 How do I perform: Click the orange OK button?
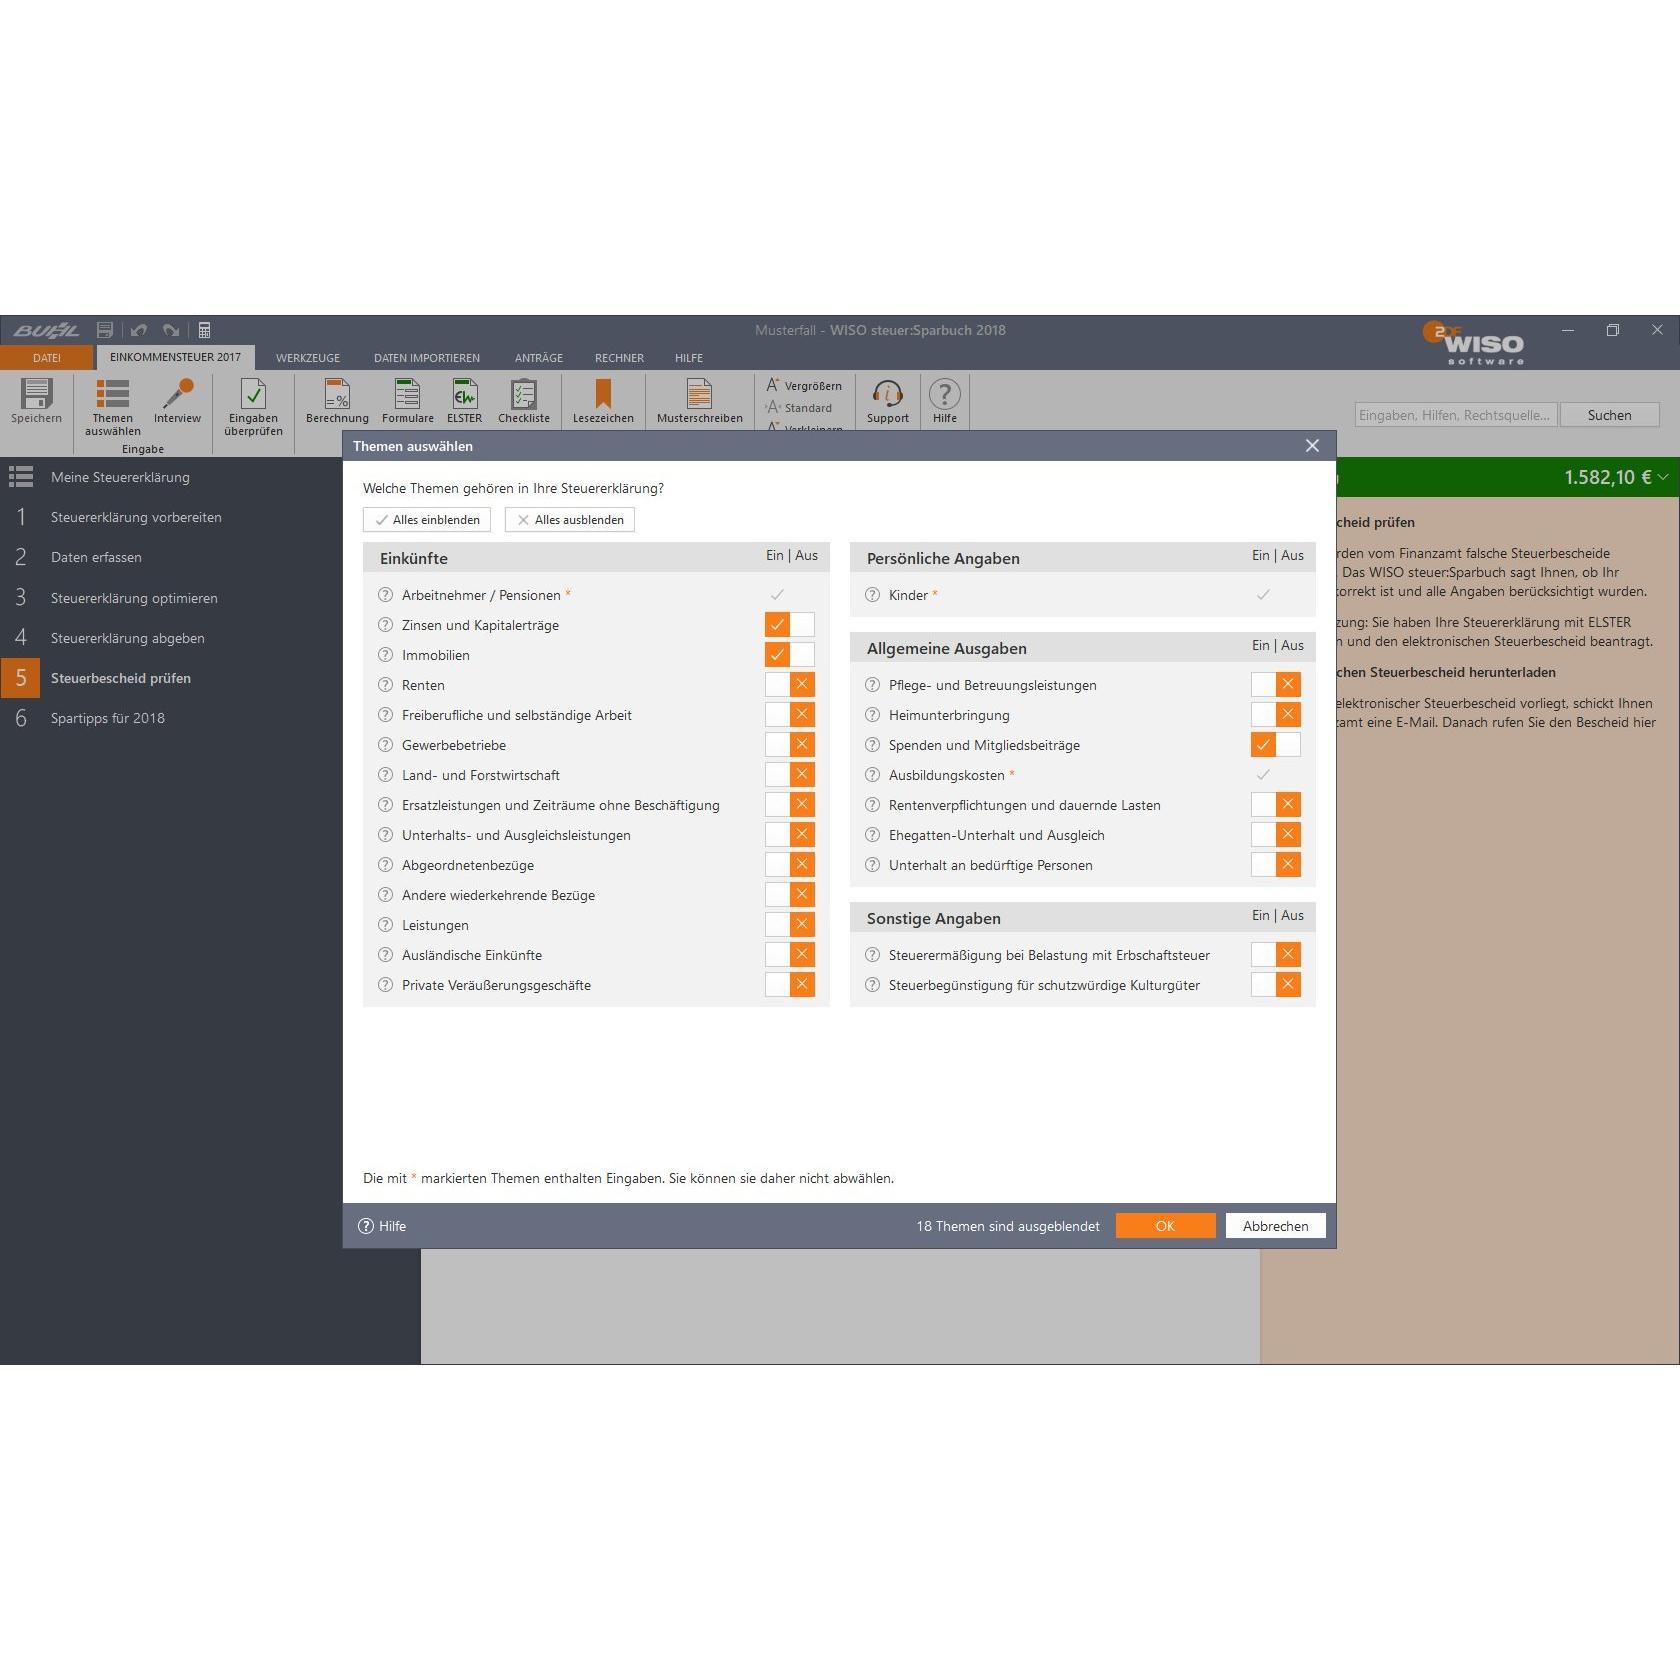1166,1226
